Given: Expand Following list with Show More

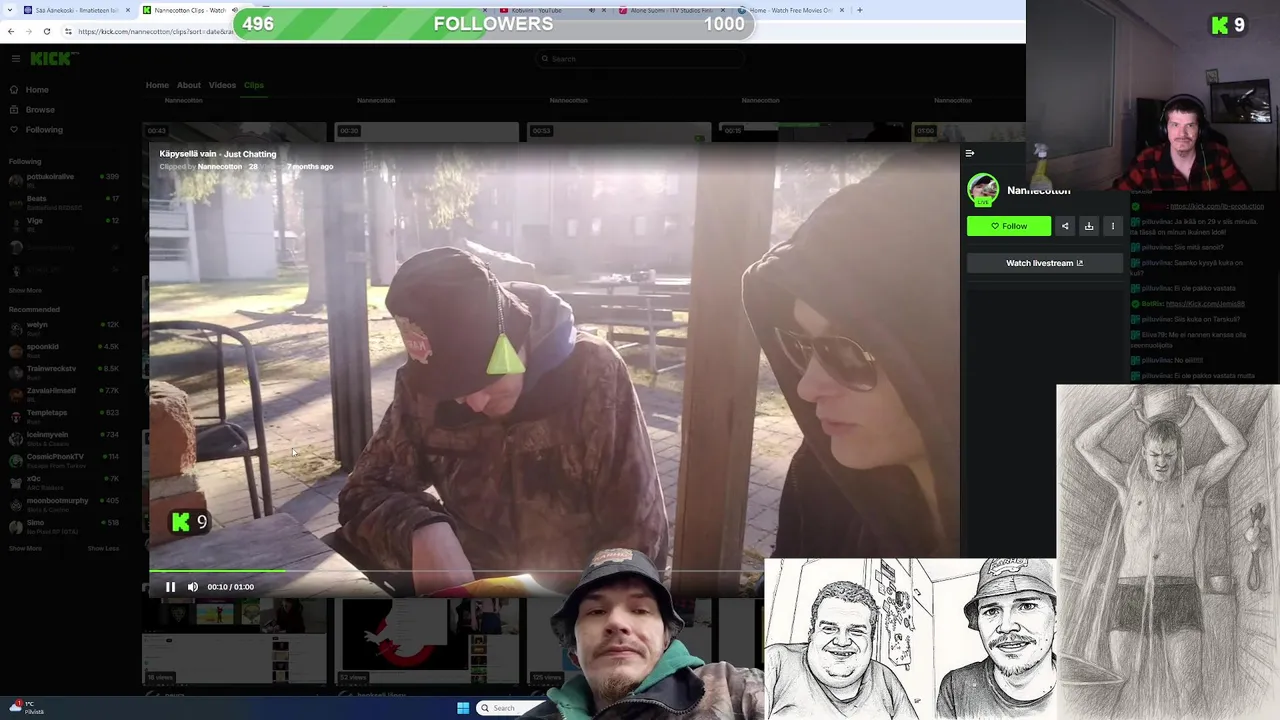Looking at the screenshot, I should tap(25, 290).
